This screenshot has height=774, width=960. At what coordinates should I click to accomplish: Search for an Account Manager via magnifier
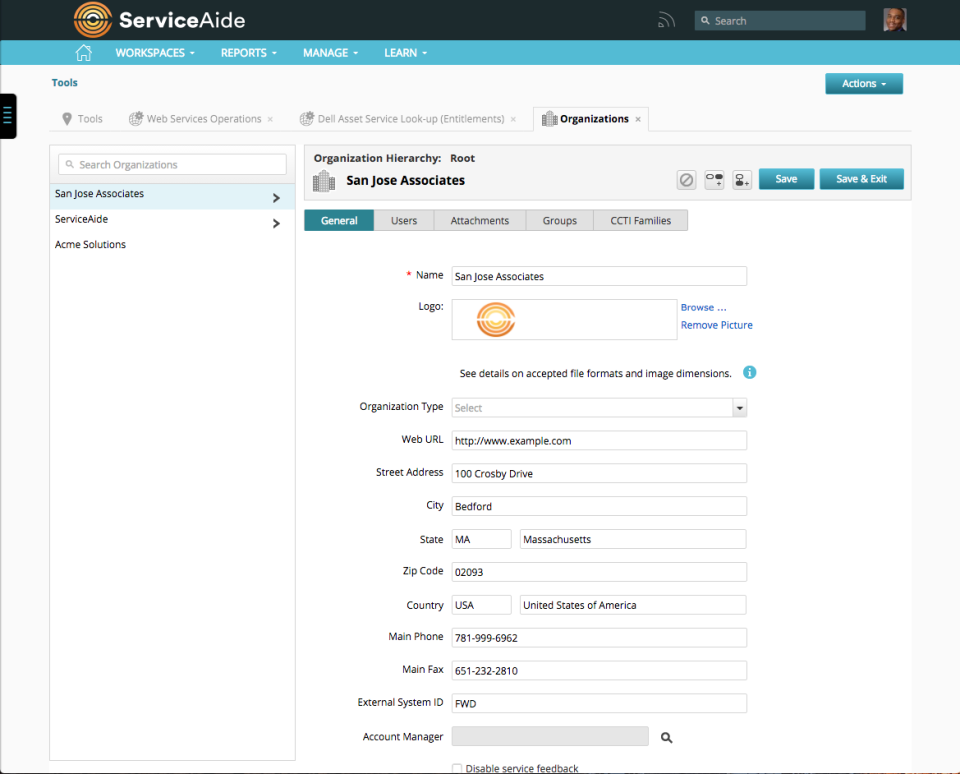(x=666, y=738)
